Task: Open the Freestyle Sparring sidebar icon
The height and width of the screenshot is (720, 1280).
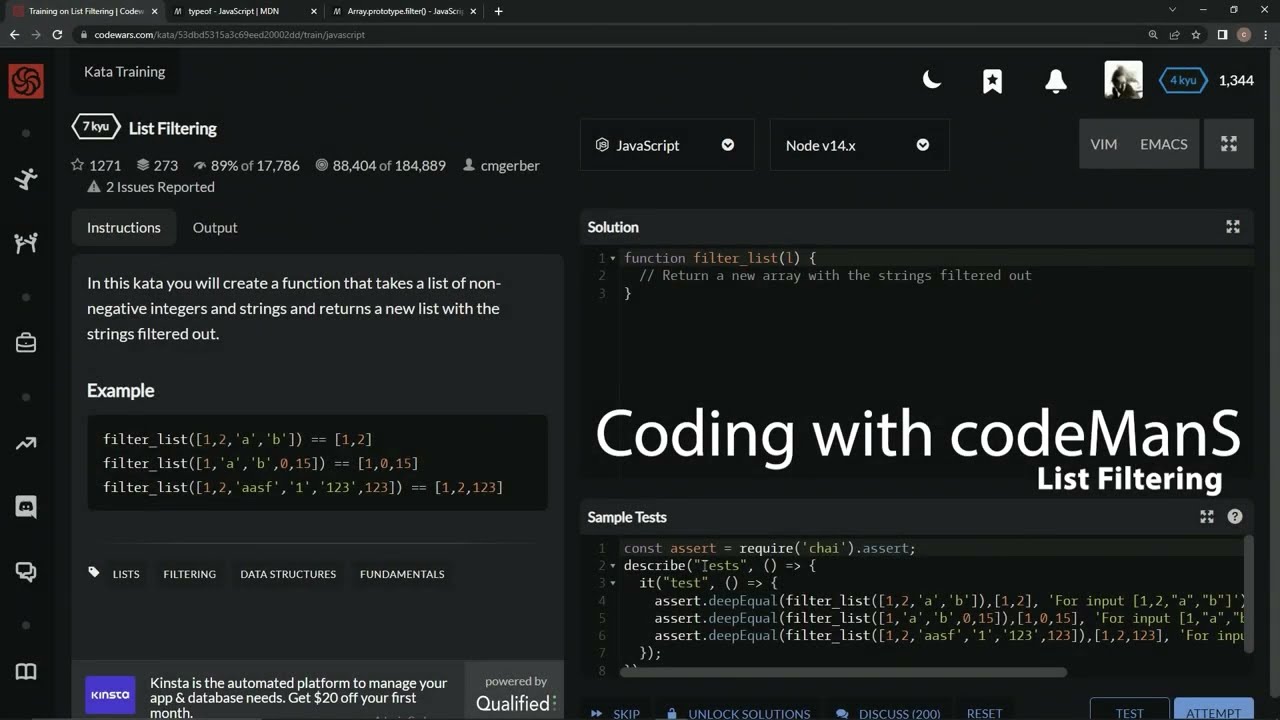Action: coord(26,243)
